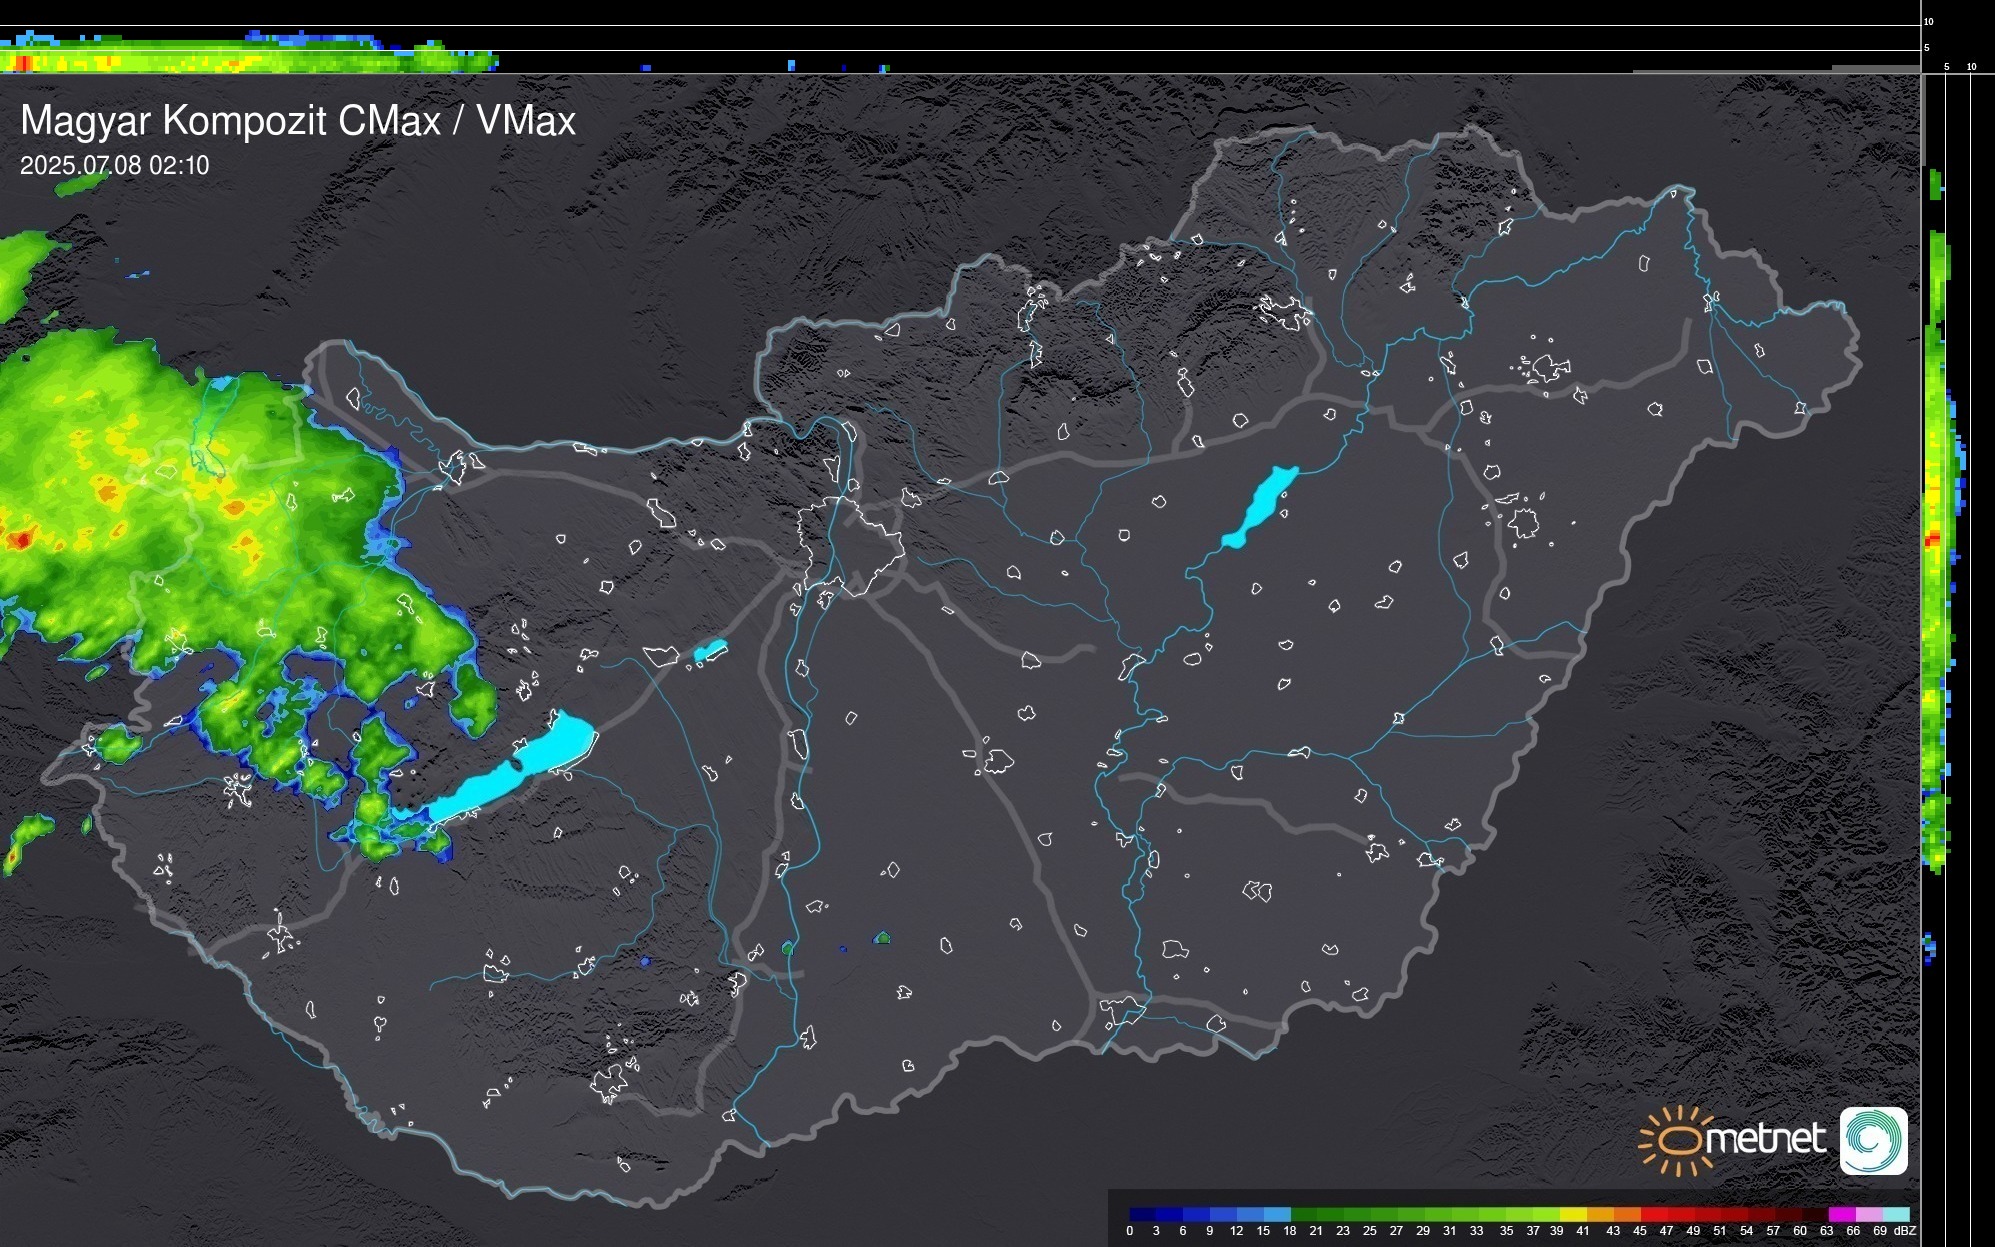Click the dark blue 0 dBZ legend swatch
The height and width of the screenshot is (1247, 1995).
click(1142, 1215)
